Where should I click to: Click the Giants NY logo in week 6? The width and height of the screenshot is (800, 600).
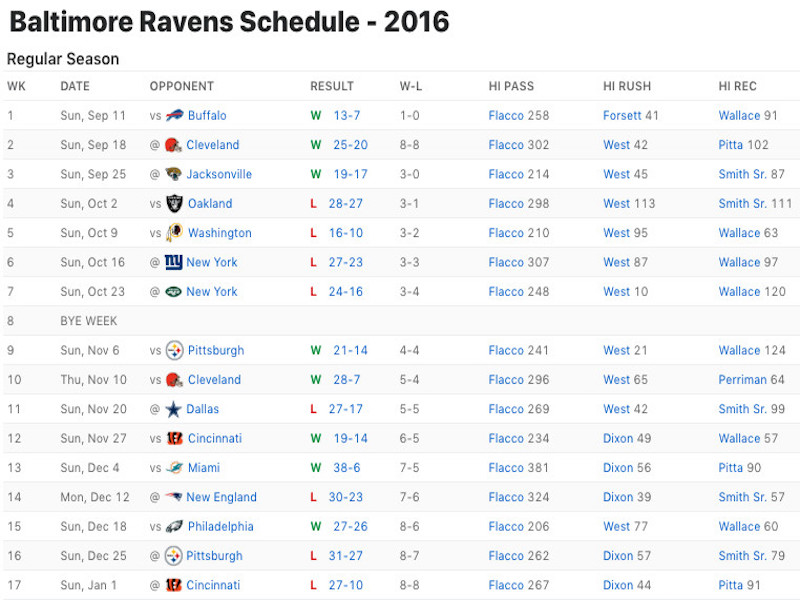coord(173,262)
